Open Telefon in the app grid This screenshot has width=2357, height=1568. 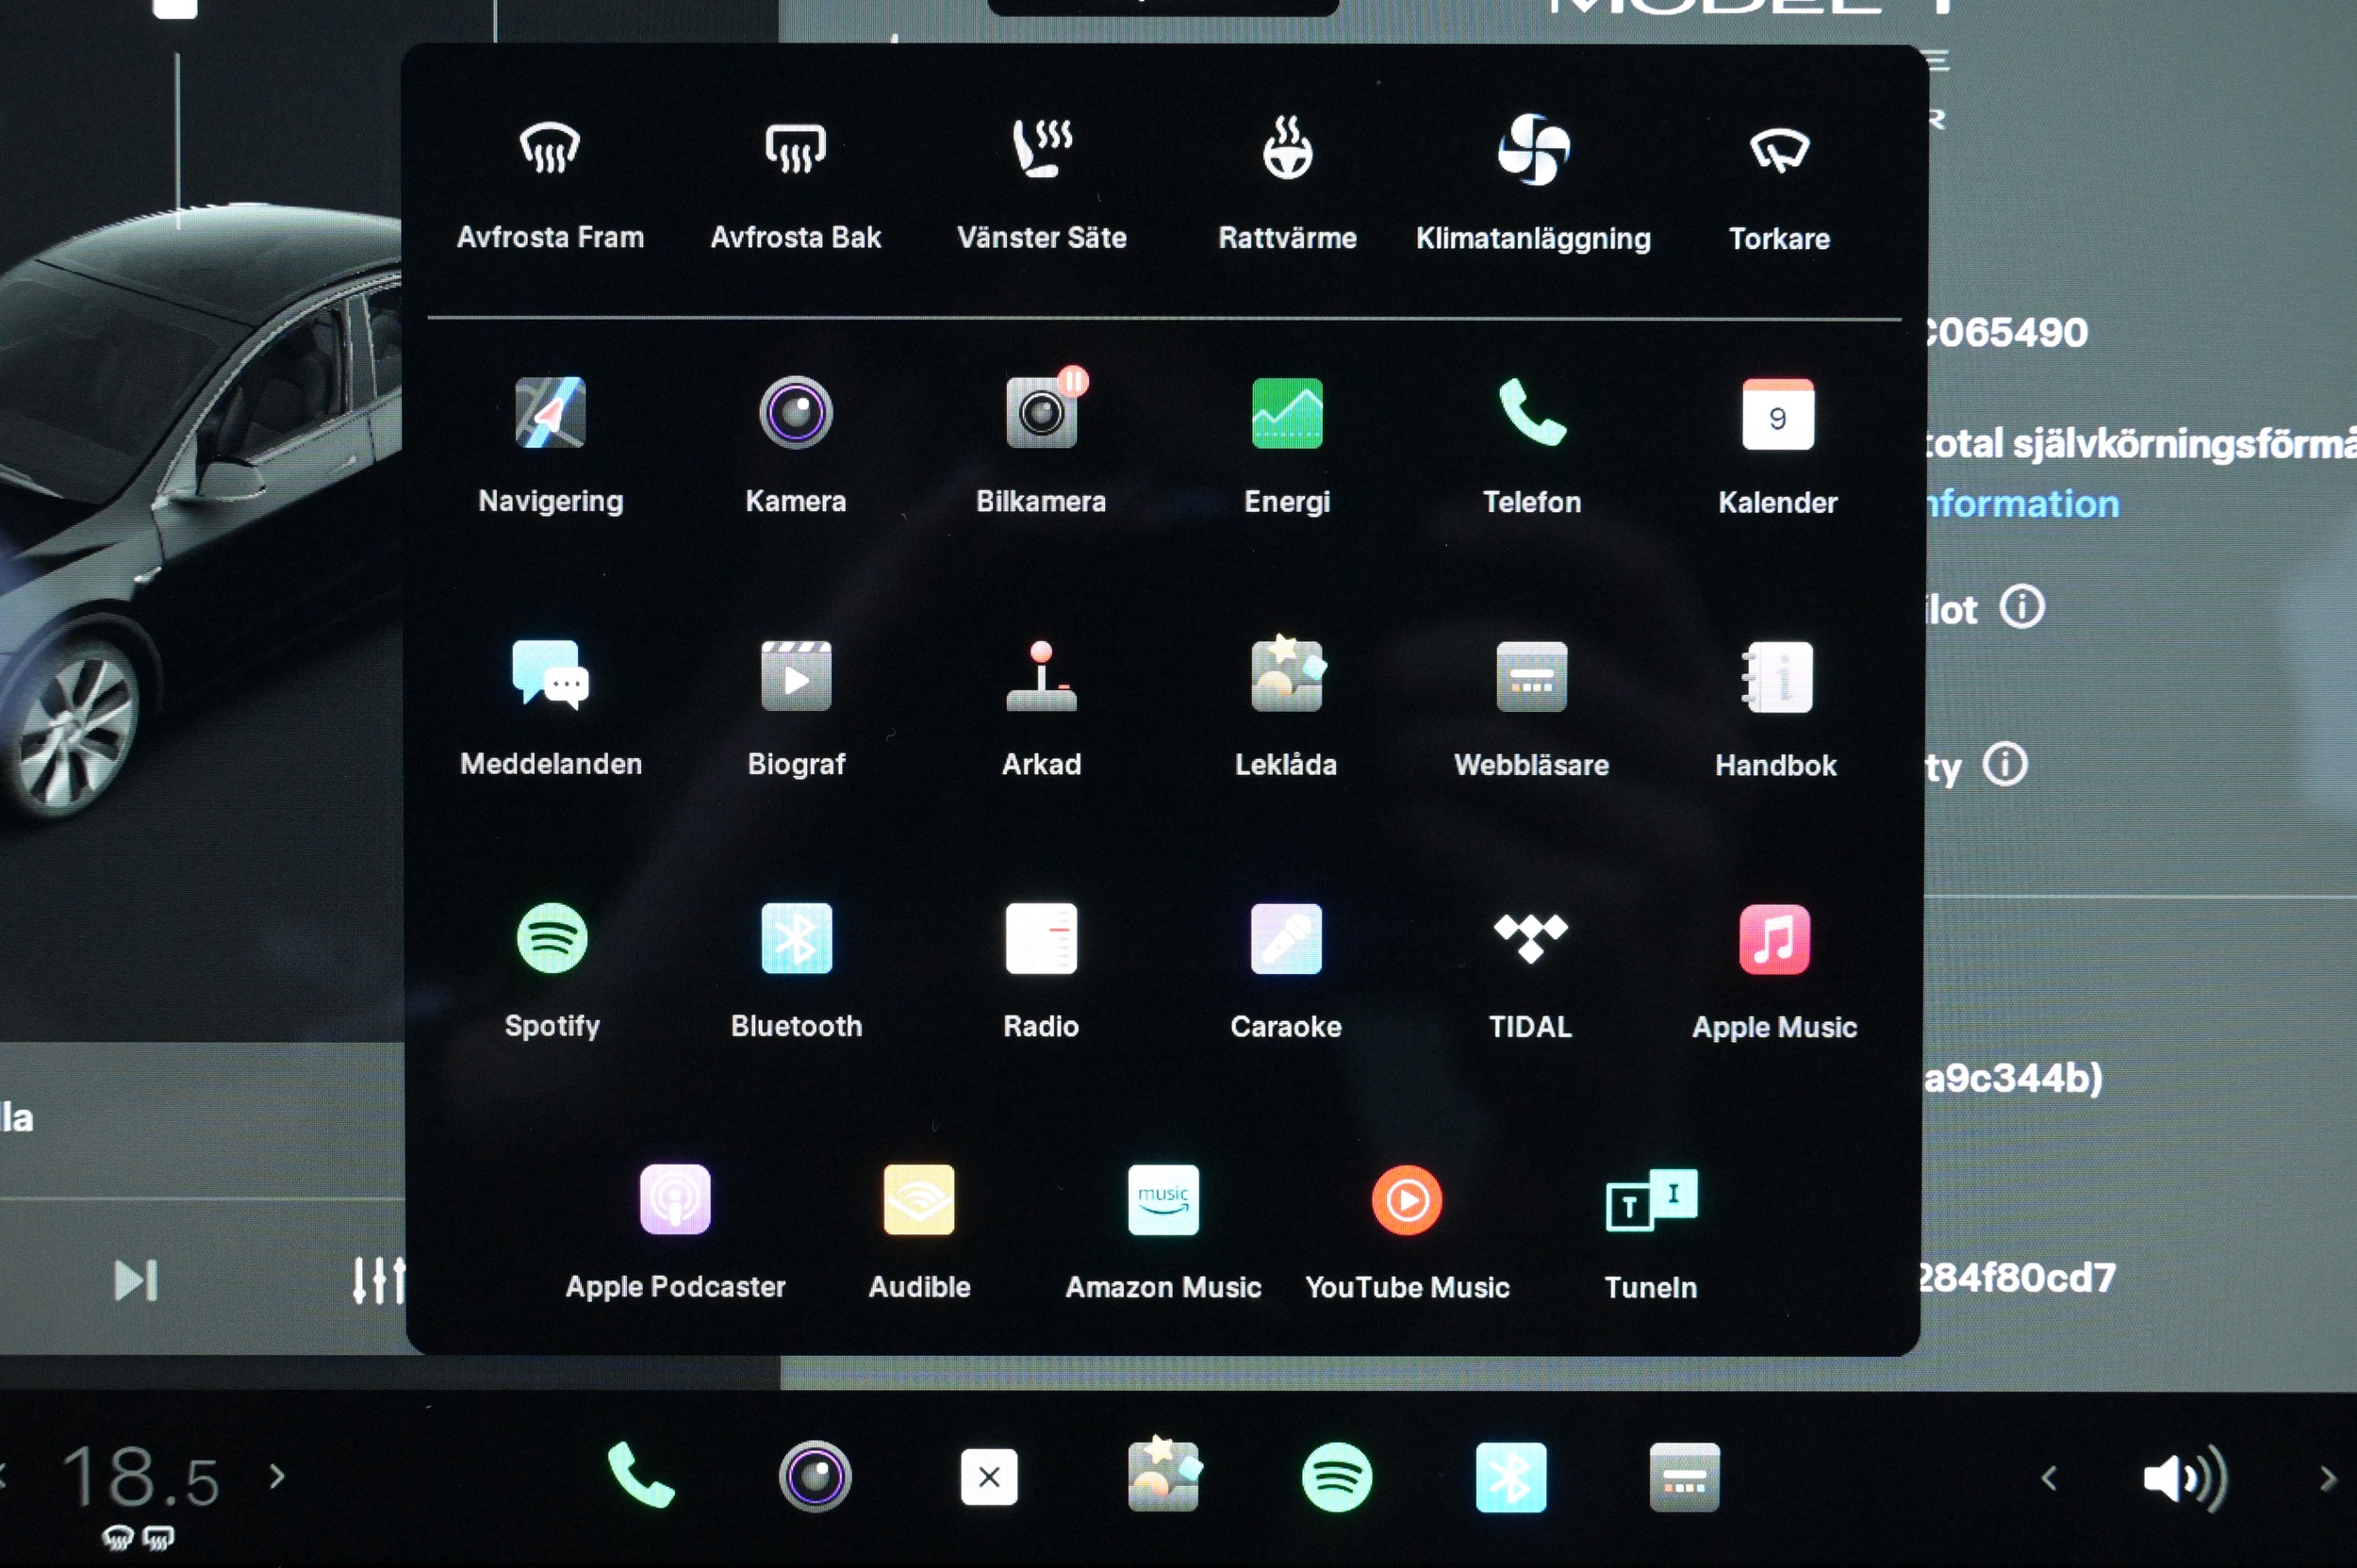[x=1532, y=445]
